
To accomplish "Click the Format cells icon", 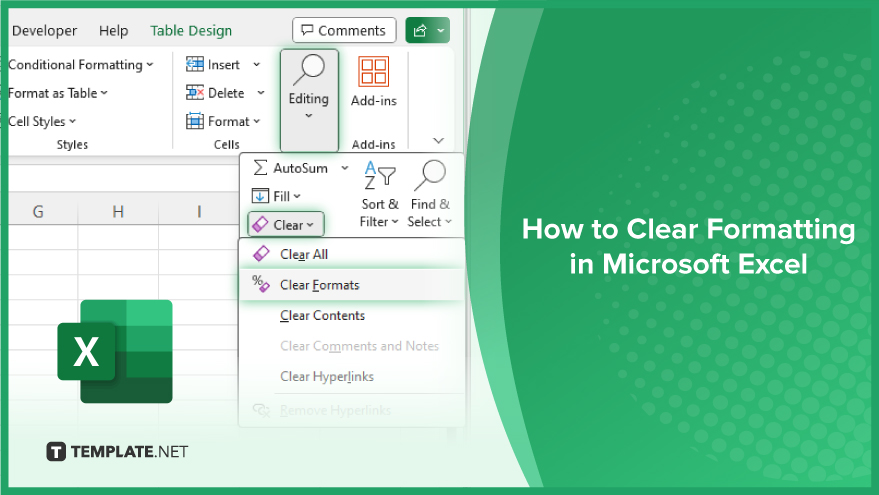I will pyautogui.click(x=195, y=121).
